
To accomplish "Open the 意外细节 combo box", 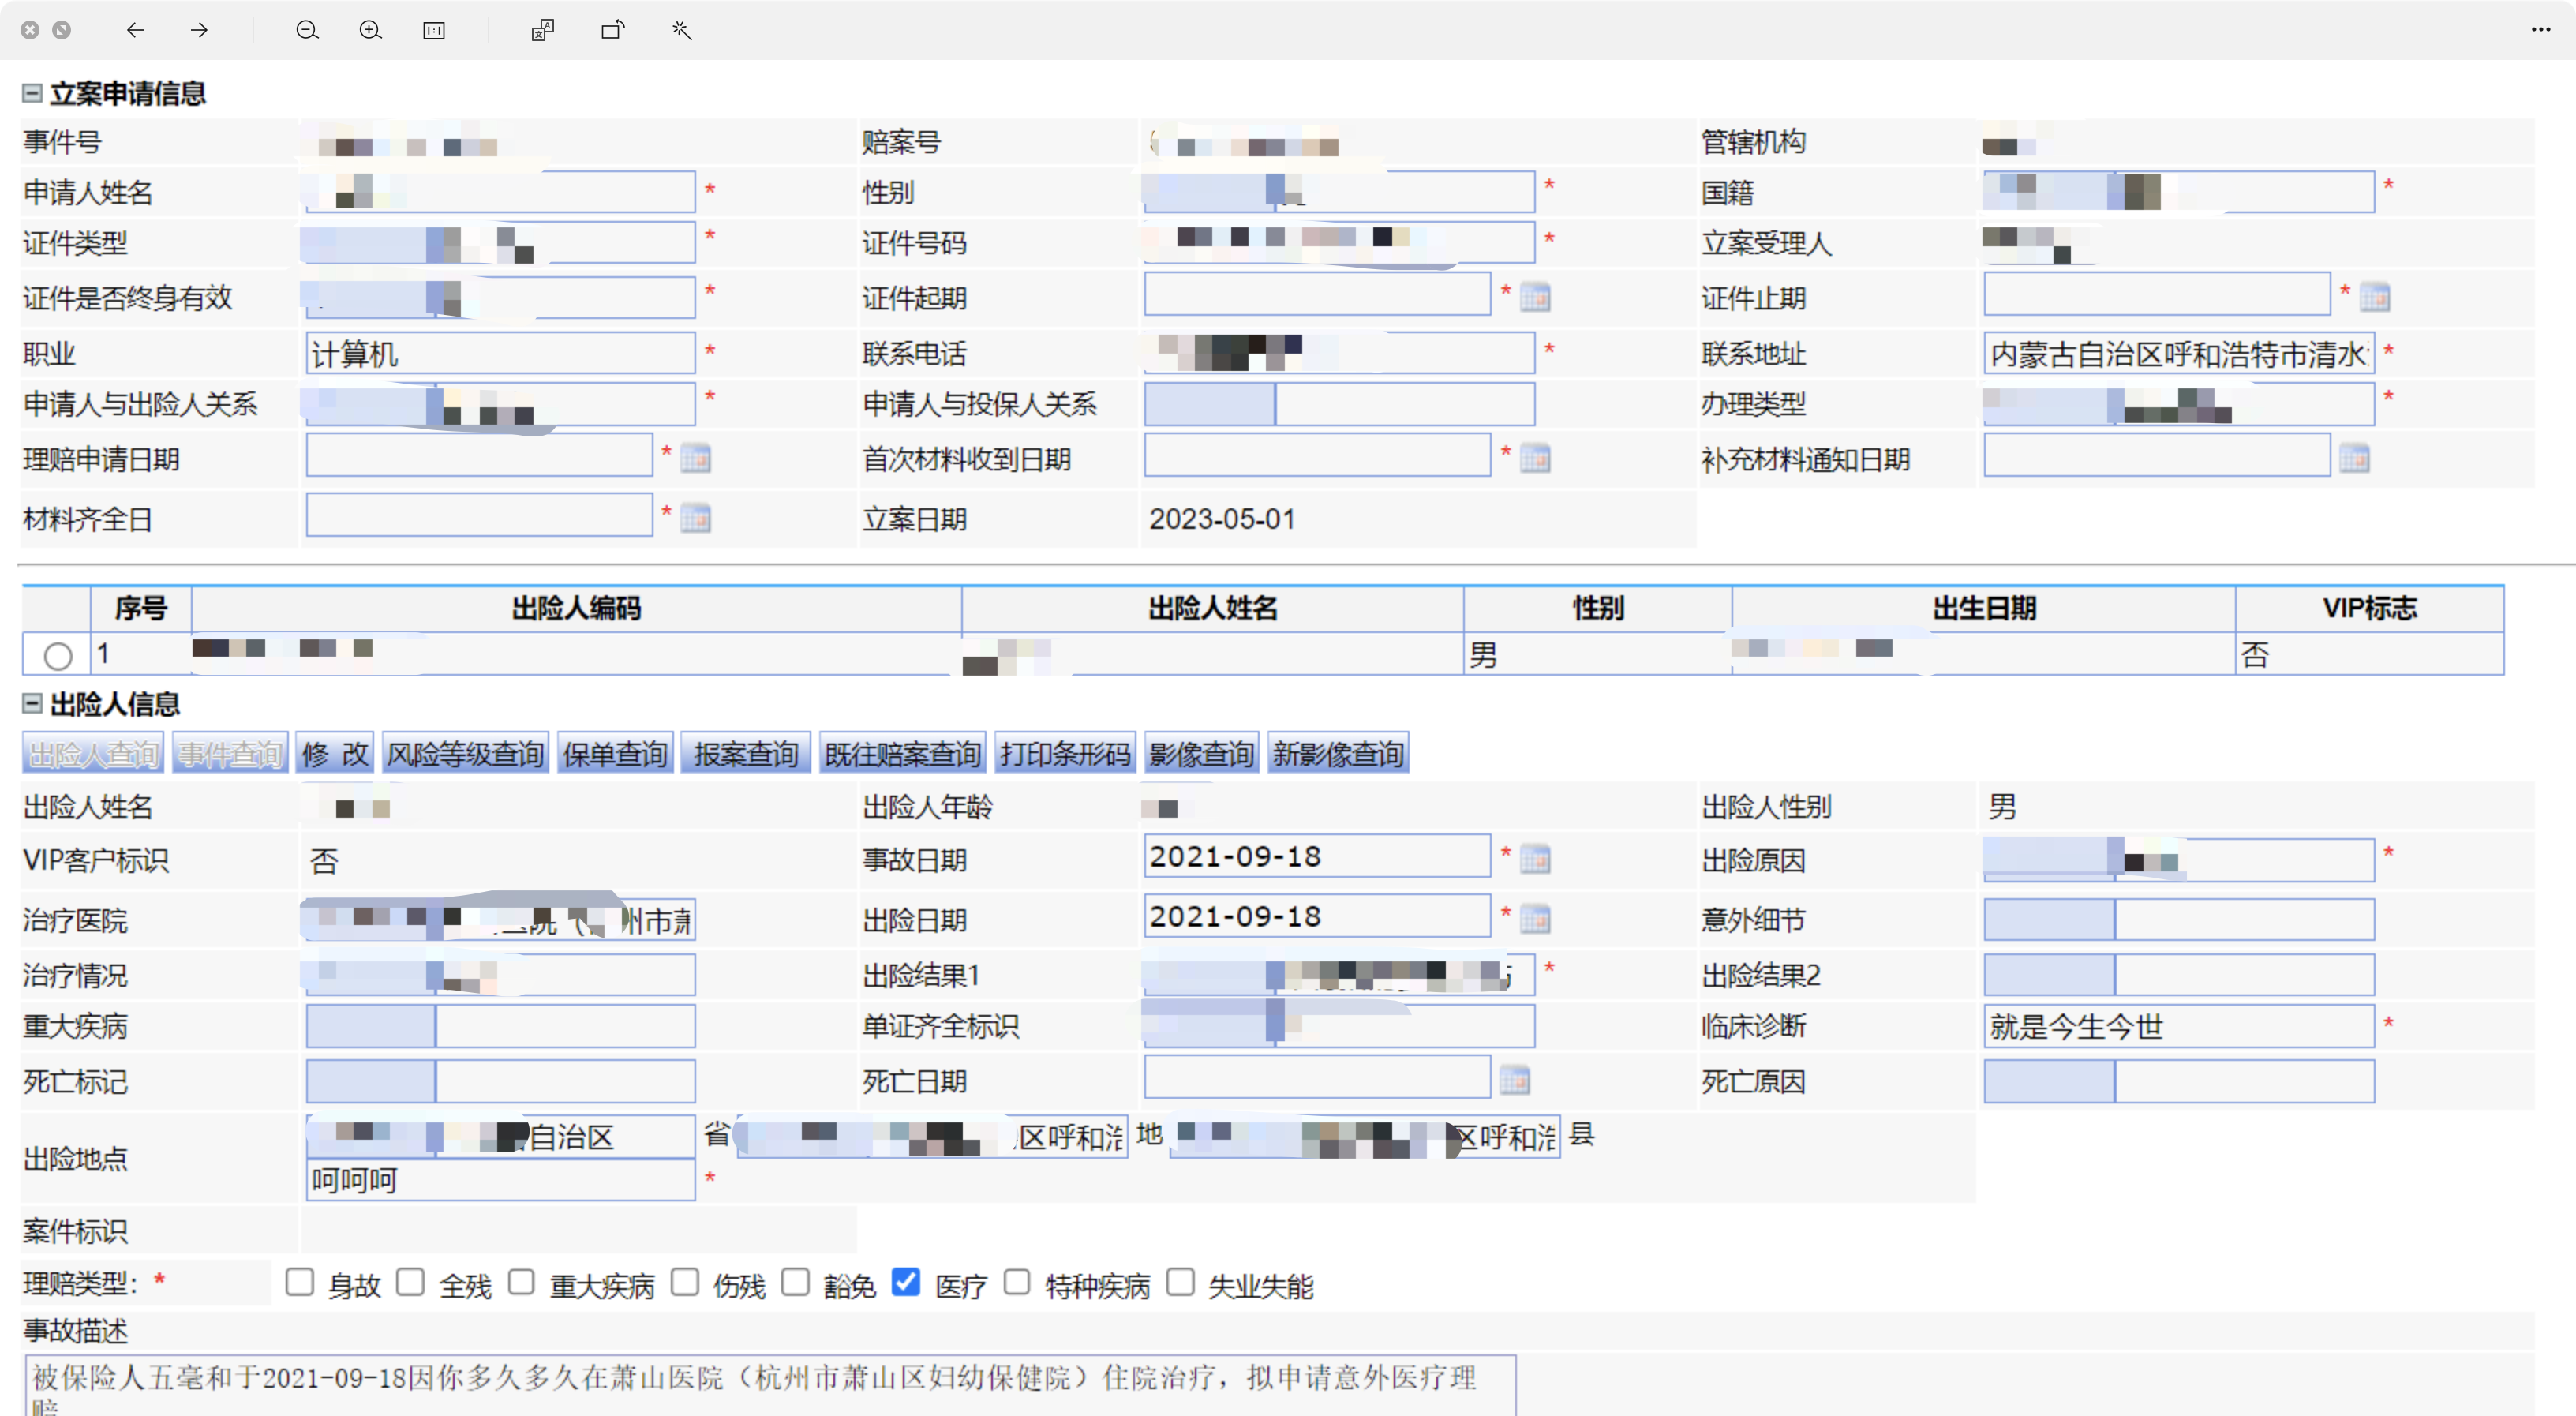I will click(2179, 919).
